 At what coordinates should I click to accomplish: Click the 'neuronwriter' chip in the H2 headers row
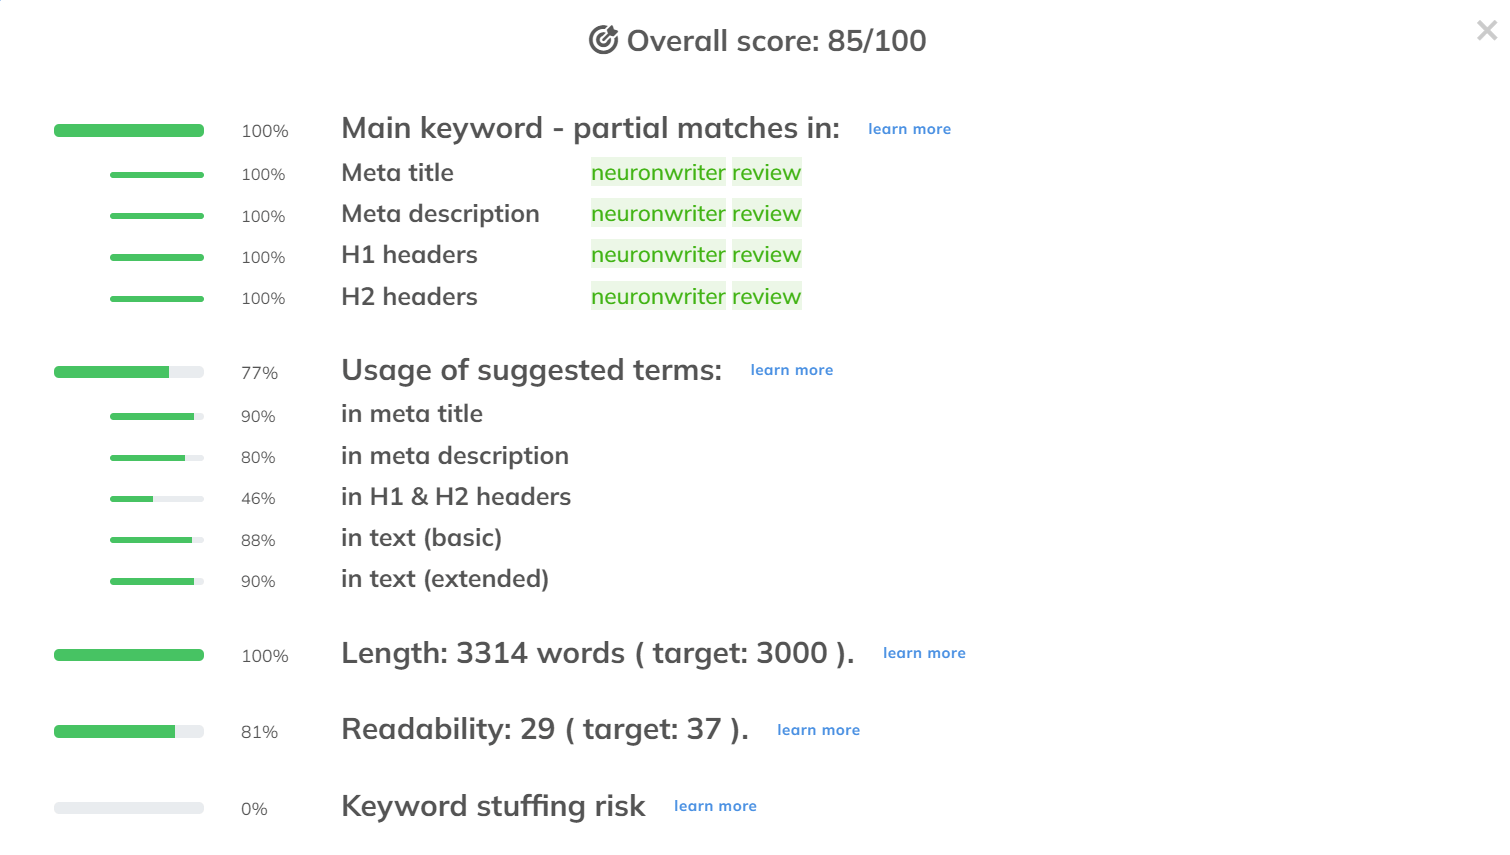click(658, 296)
